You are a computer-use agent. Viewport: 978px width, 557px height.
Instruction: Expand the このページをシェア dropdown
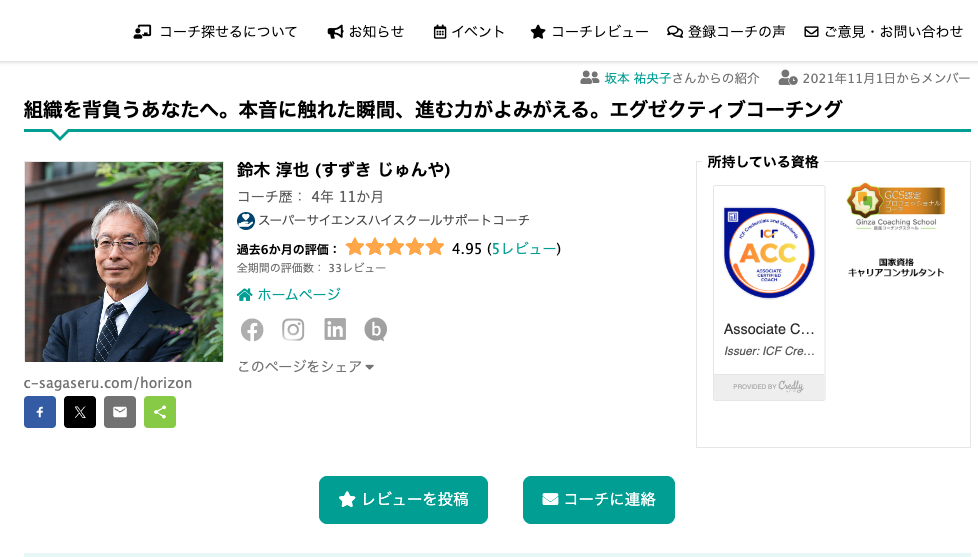[x=306, y=366]
